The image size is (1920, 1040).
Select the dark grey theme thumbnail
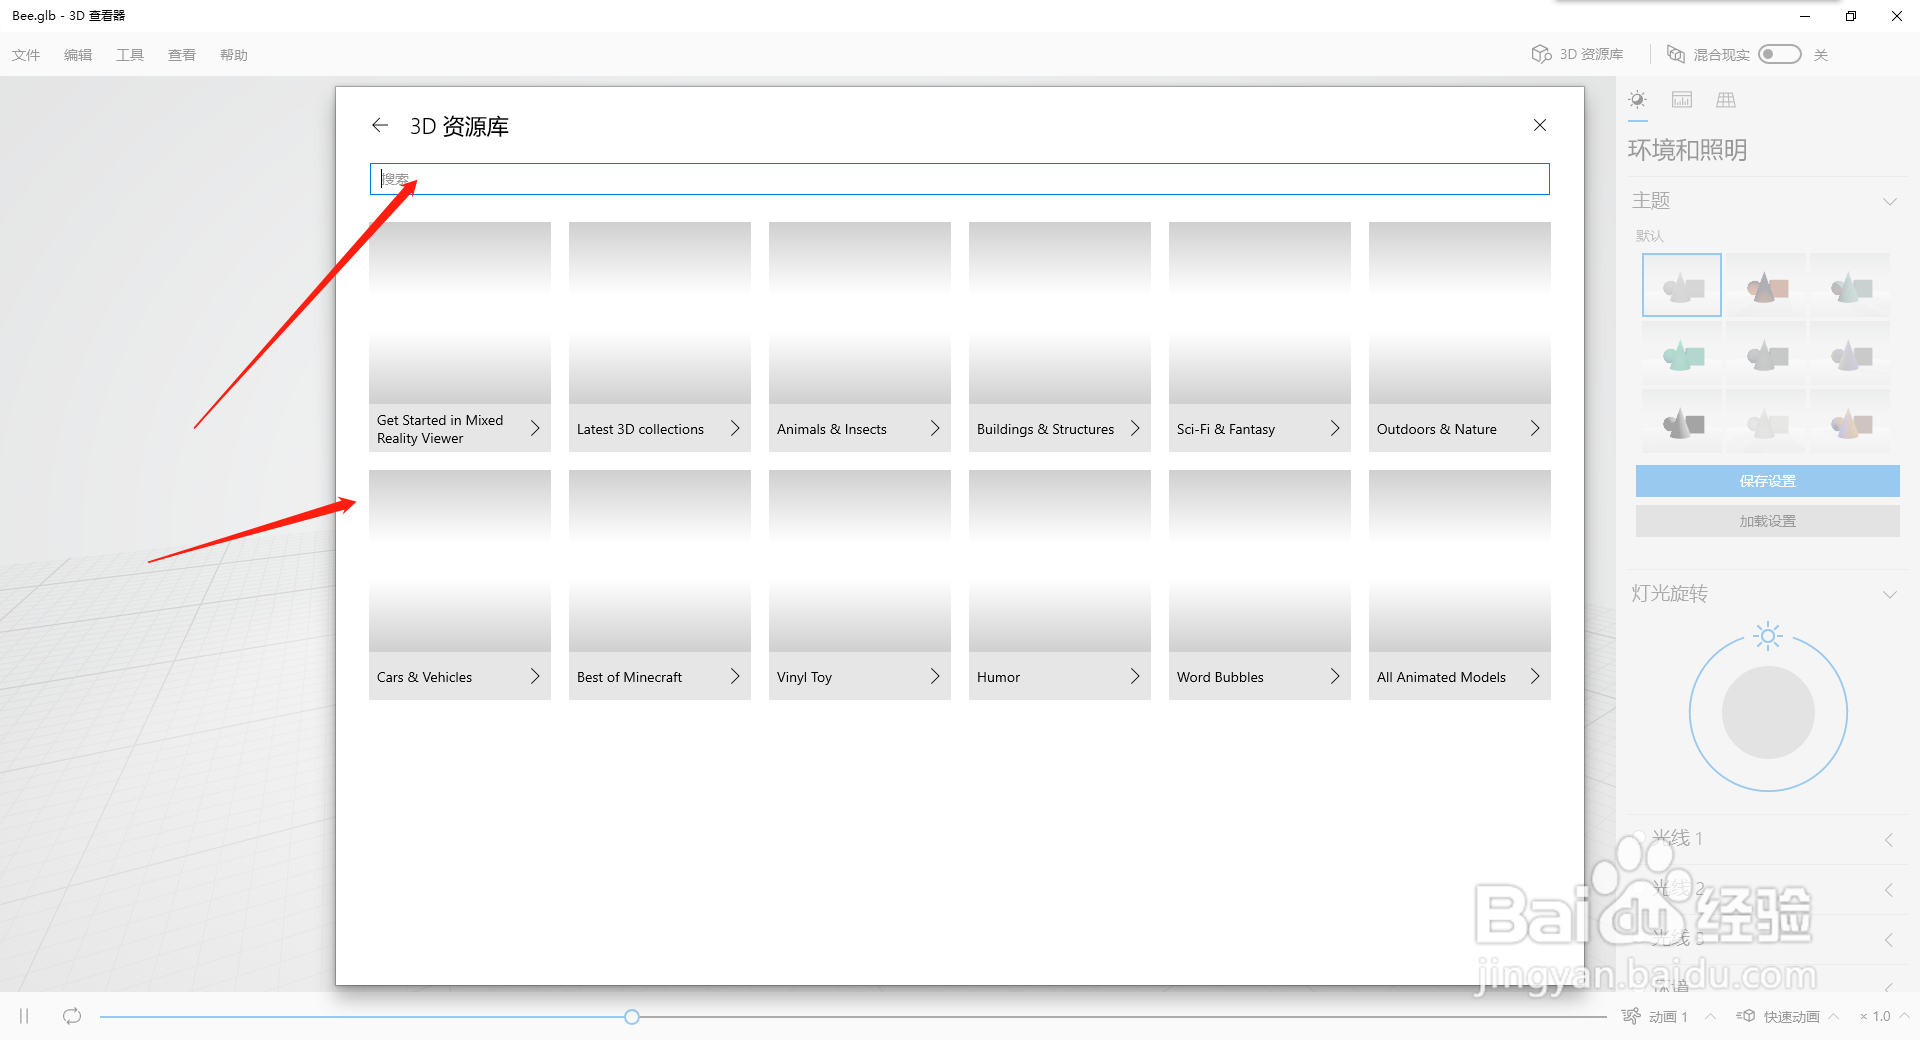(x=1682, y=423)
